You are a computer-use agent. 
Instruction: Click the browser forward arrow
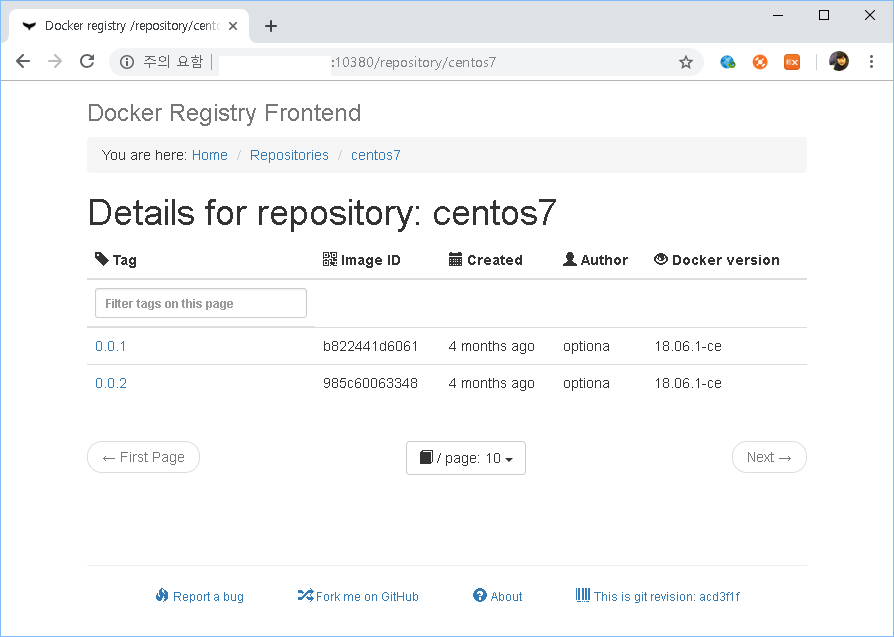55,61
